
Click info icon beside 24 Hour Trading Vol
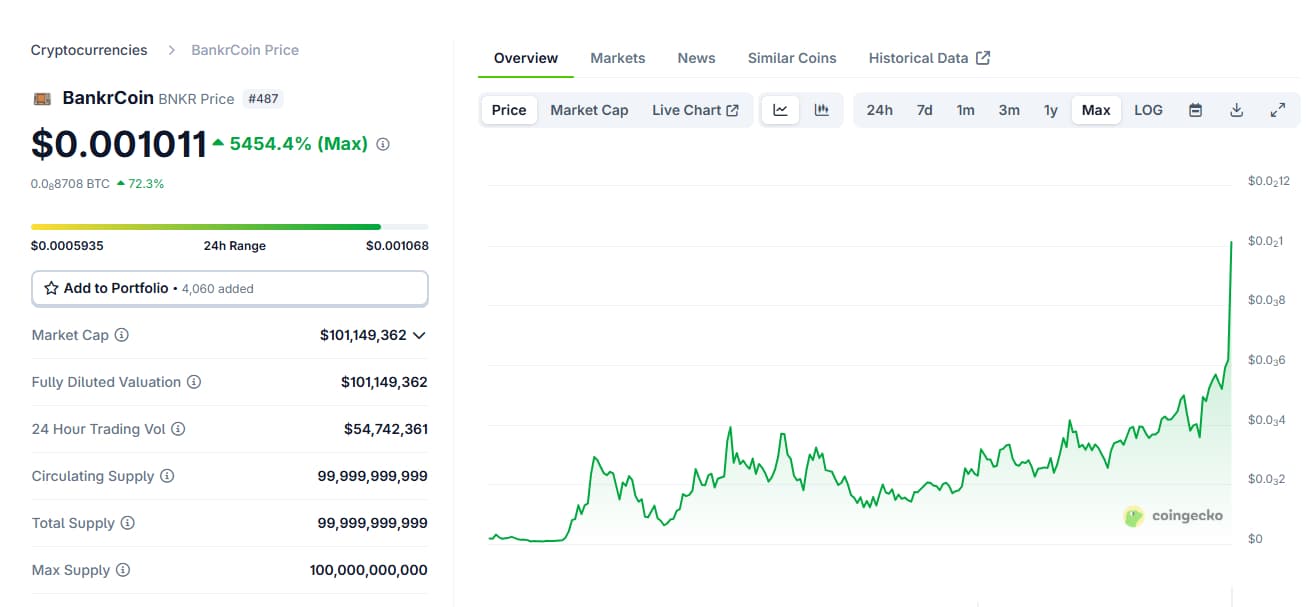point(178,429)
